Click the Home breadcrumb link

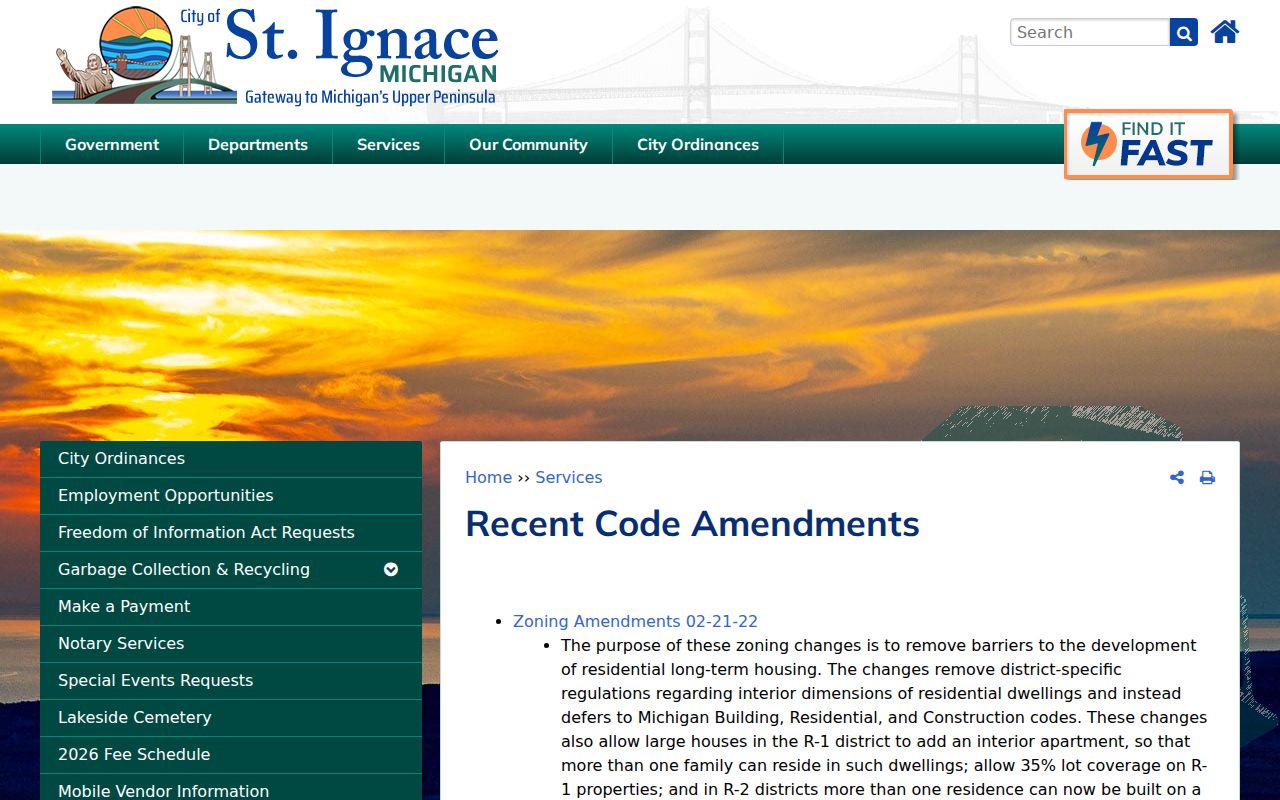488,478
